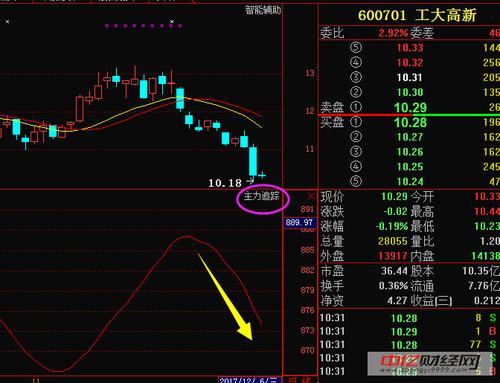Viewport: 500px width, 383px height.
Task: Click the price axis label 13
Action: [x=310, y=73]
